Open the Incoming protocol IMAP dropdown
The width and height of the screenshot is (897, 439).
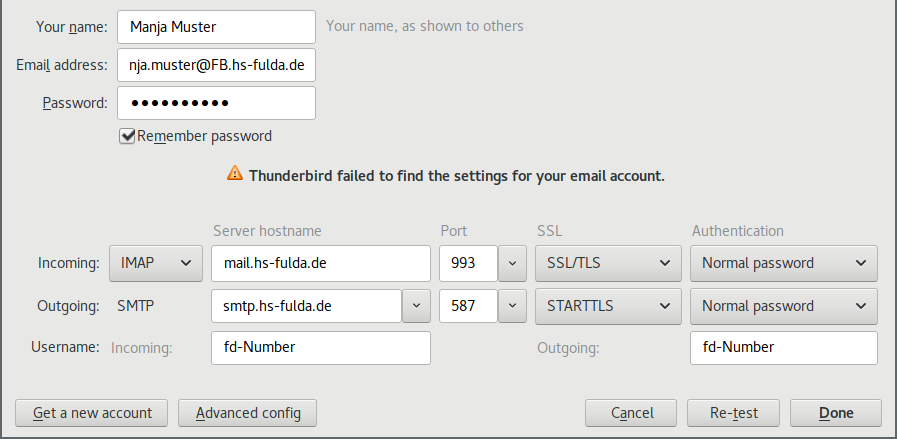coord(154,263)
